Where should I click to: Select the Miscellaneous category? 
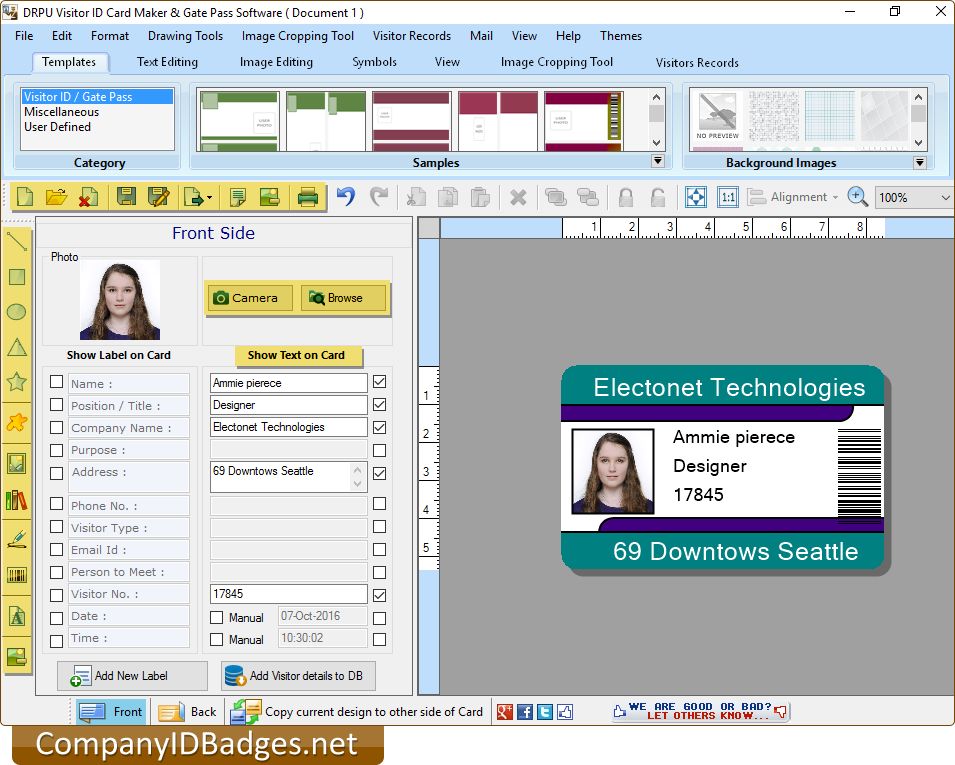[62, 112]
